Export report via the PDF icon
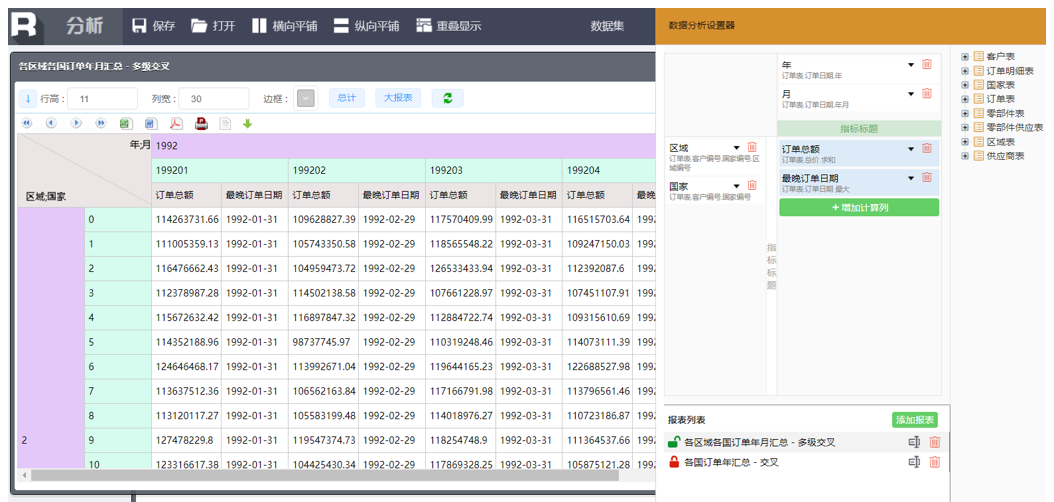The height and width of the screenshot is (502, 1054). click(x=176, y=124)
